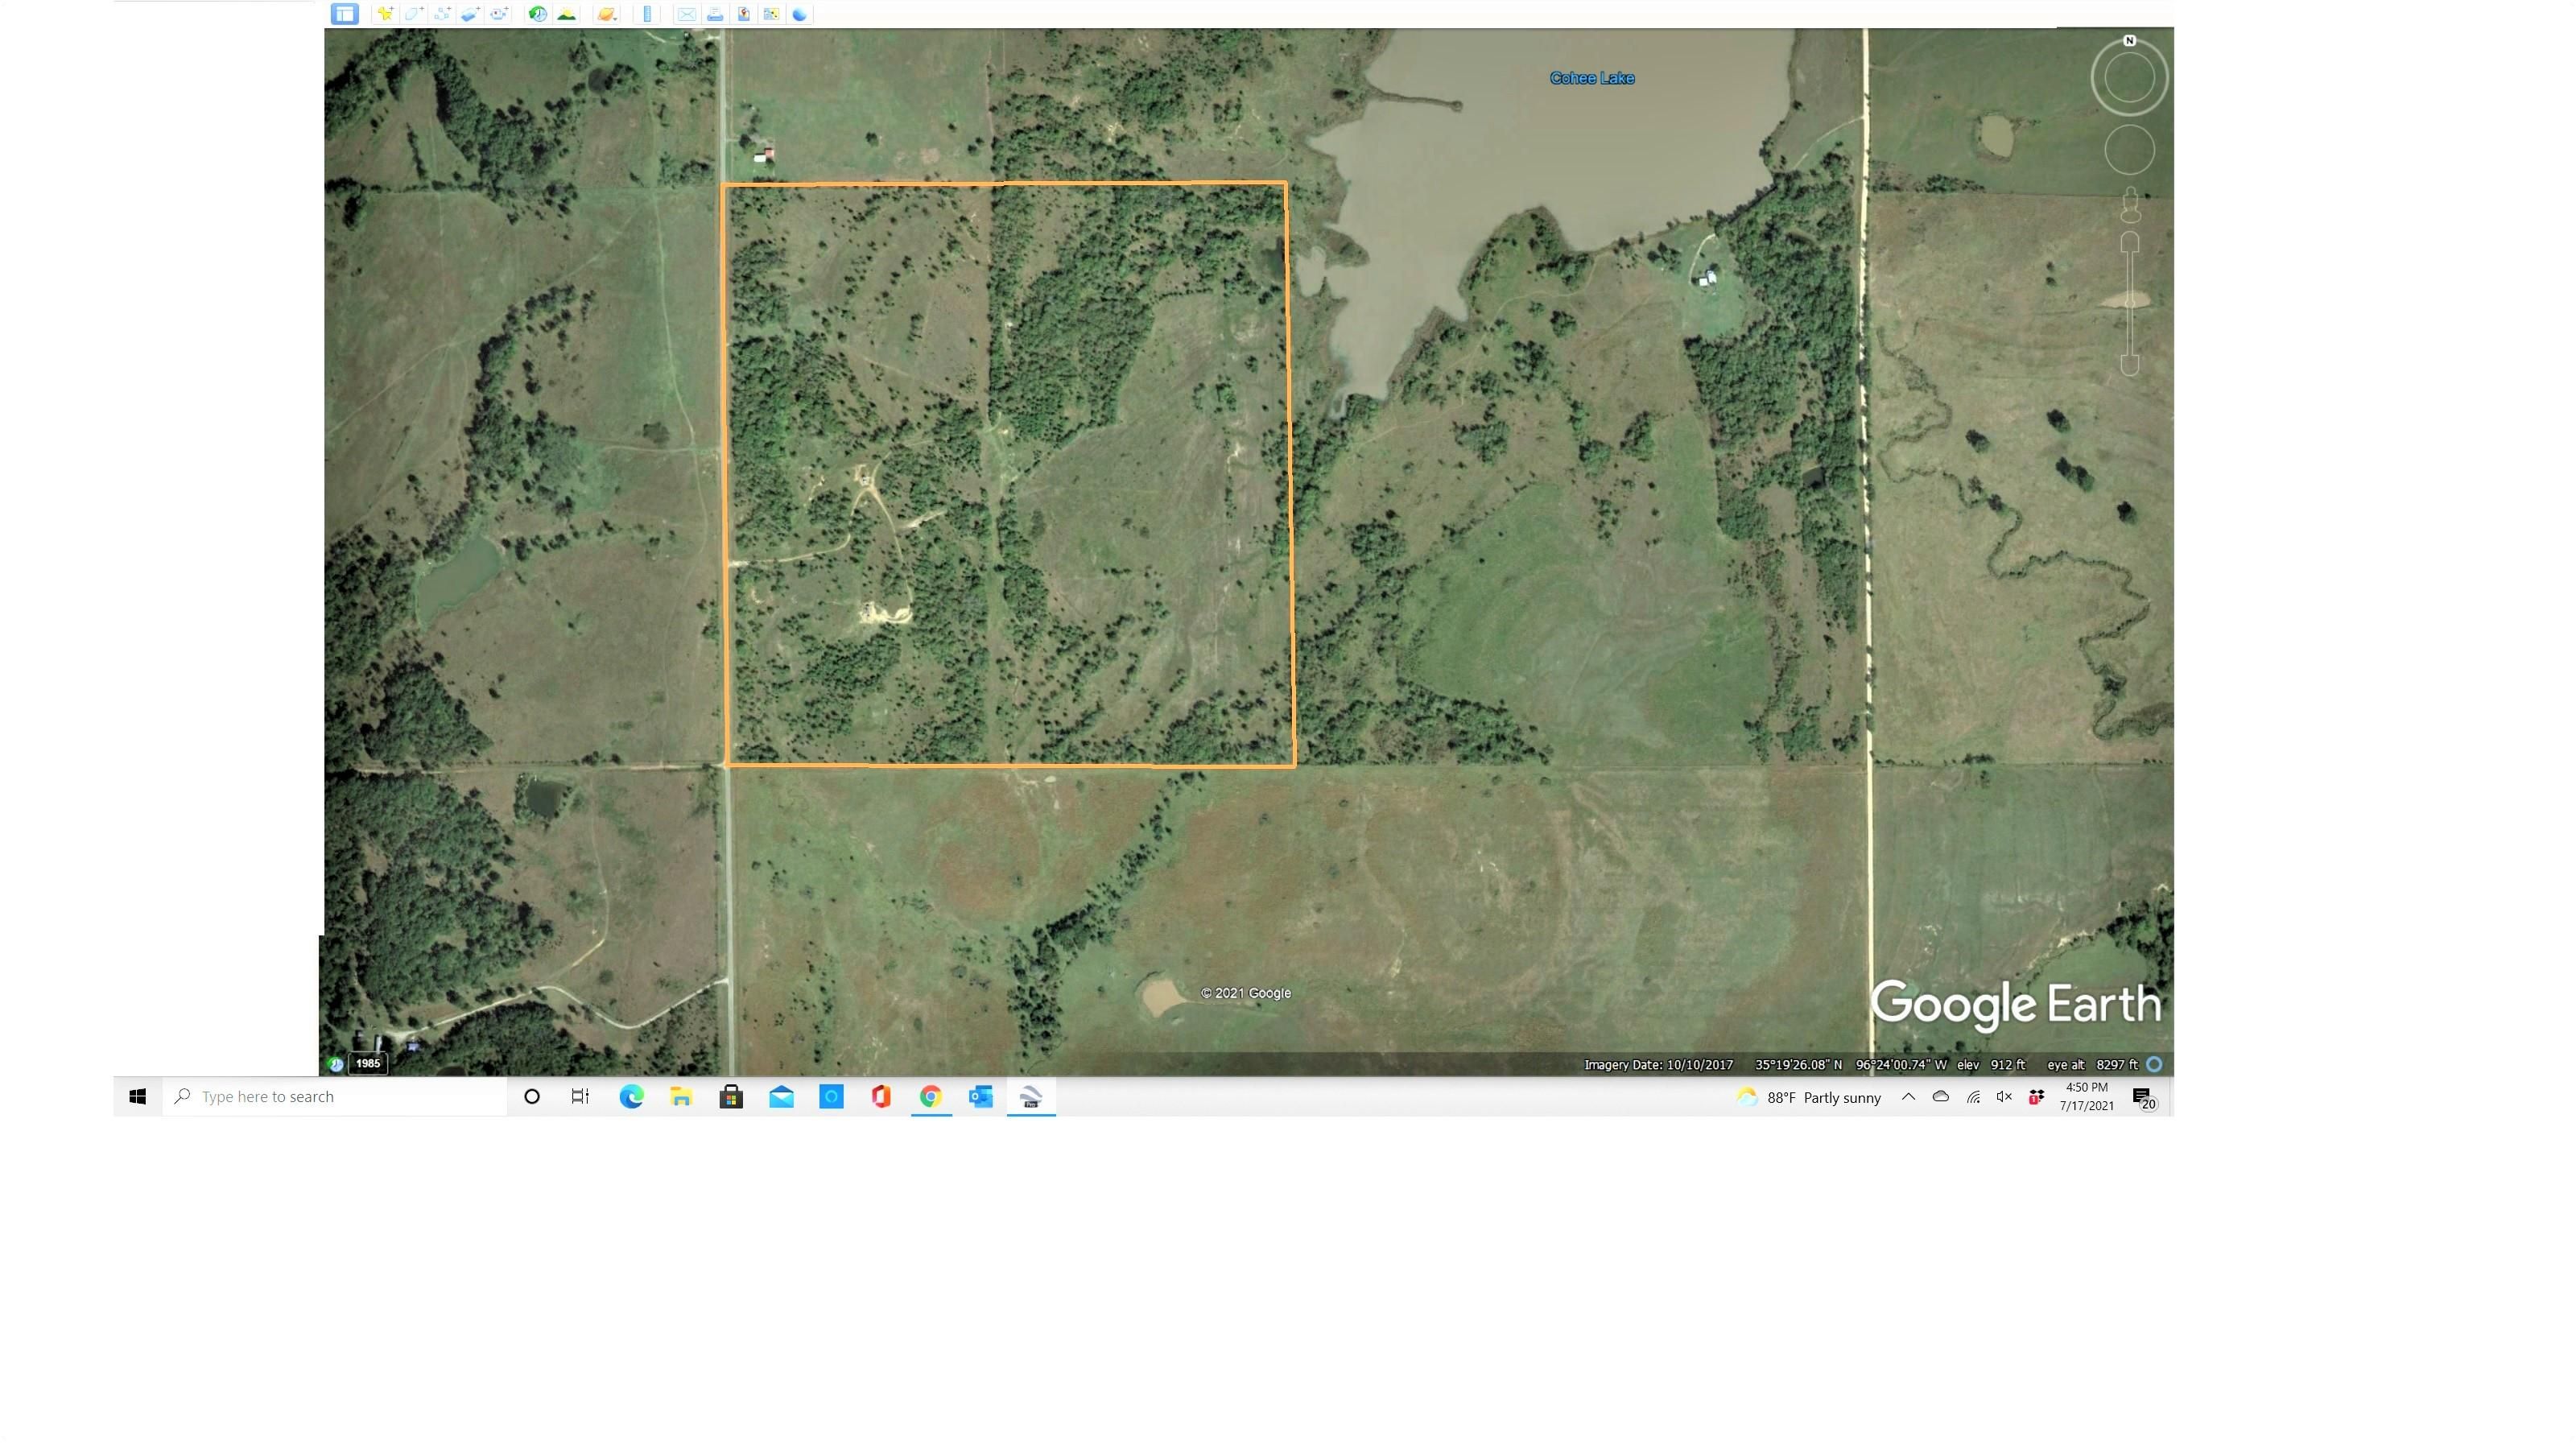The image size is (2576, 1449).
Task: Open the planets switcher dropdown
Action: (607, 14)
